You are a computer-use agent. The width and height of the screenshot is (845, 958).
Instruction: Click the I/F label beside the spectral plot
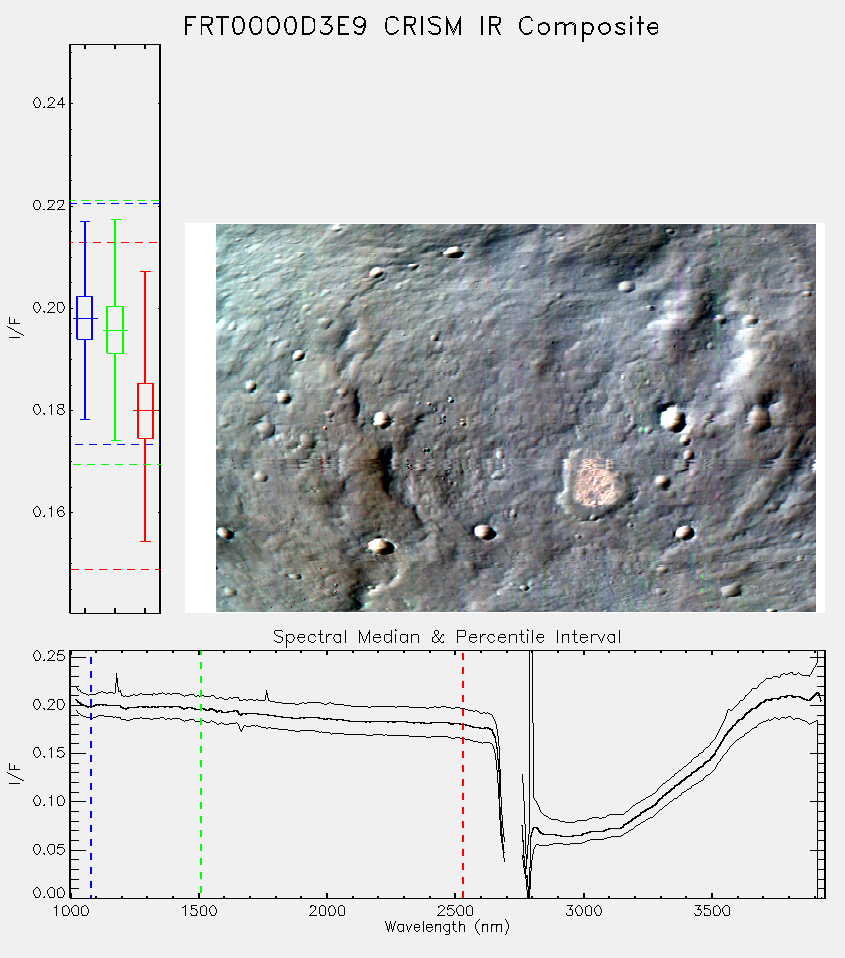pos(16,774)
